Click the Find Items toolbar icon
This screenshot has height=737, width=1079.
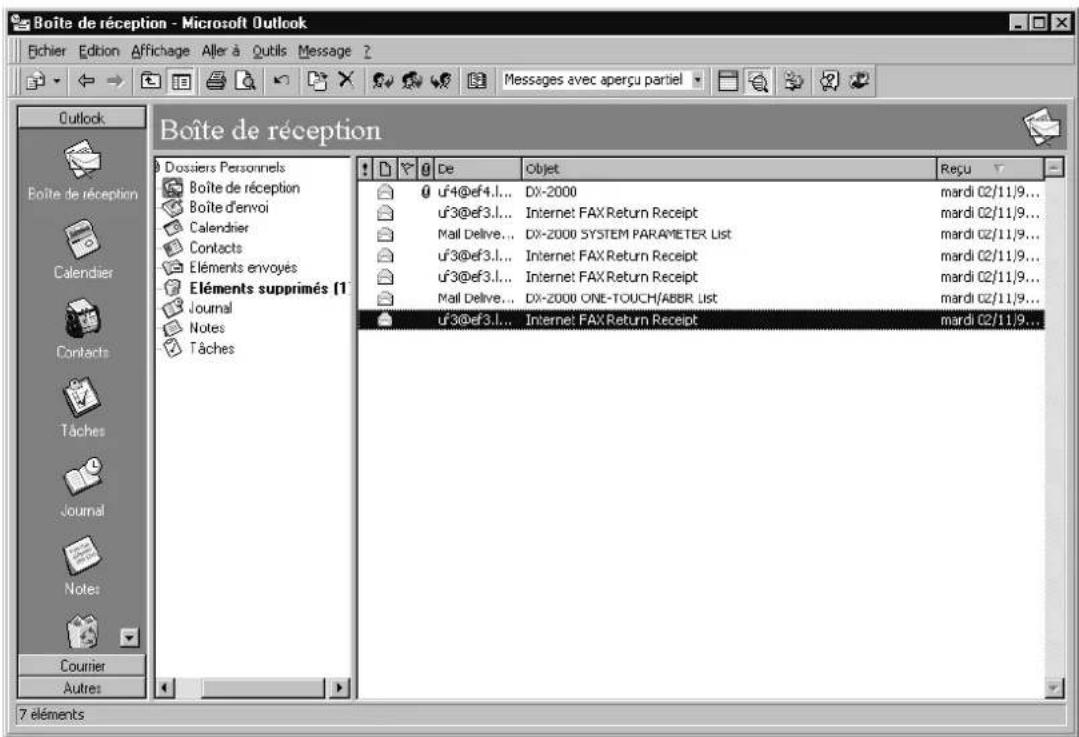(x=793, y=81)
